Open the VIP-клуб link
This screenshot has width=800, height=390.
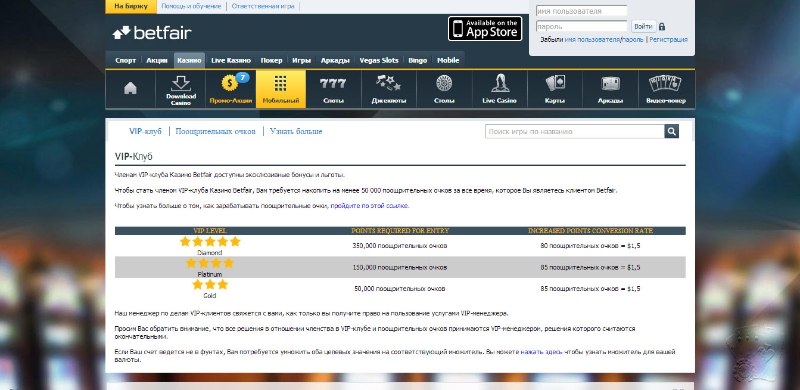click(145, 131)
